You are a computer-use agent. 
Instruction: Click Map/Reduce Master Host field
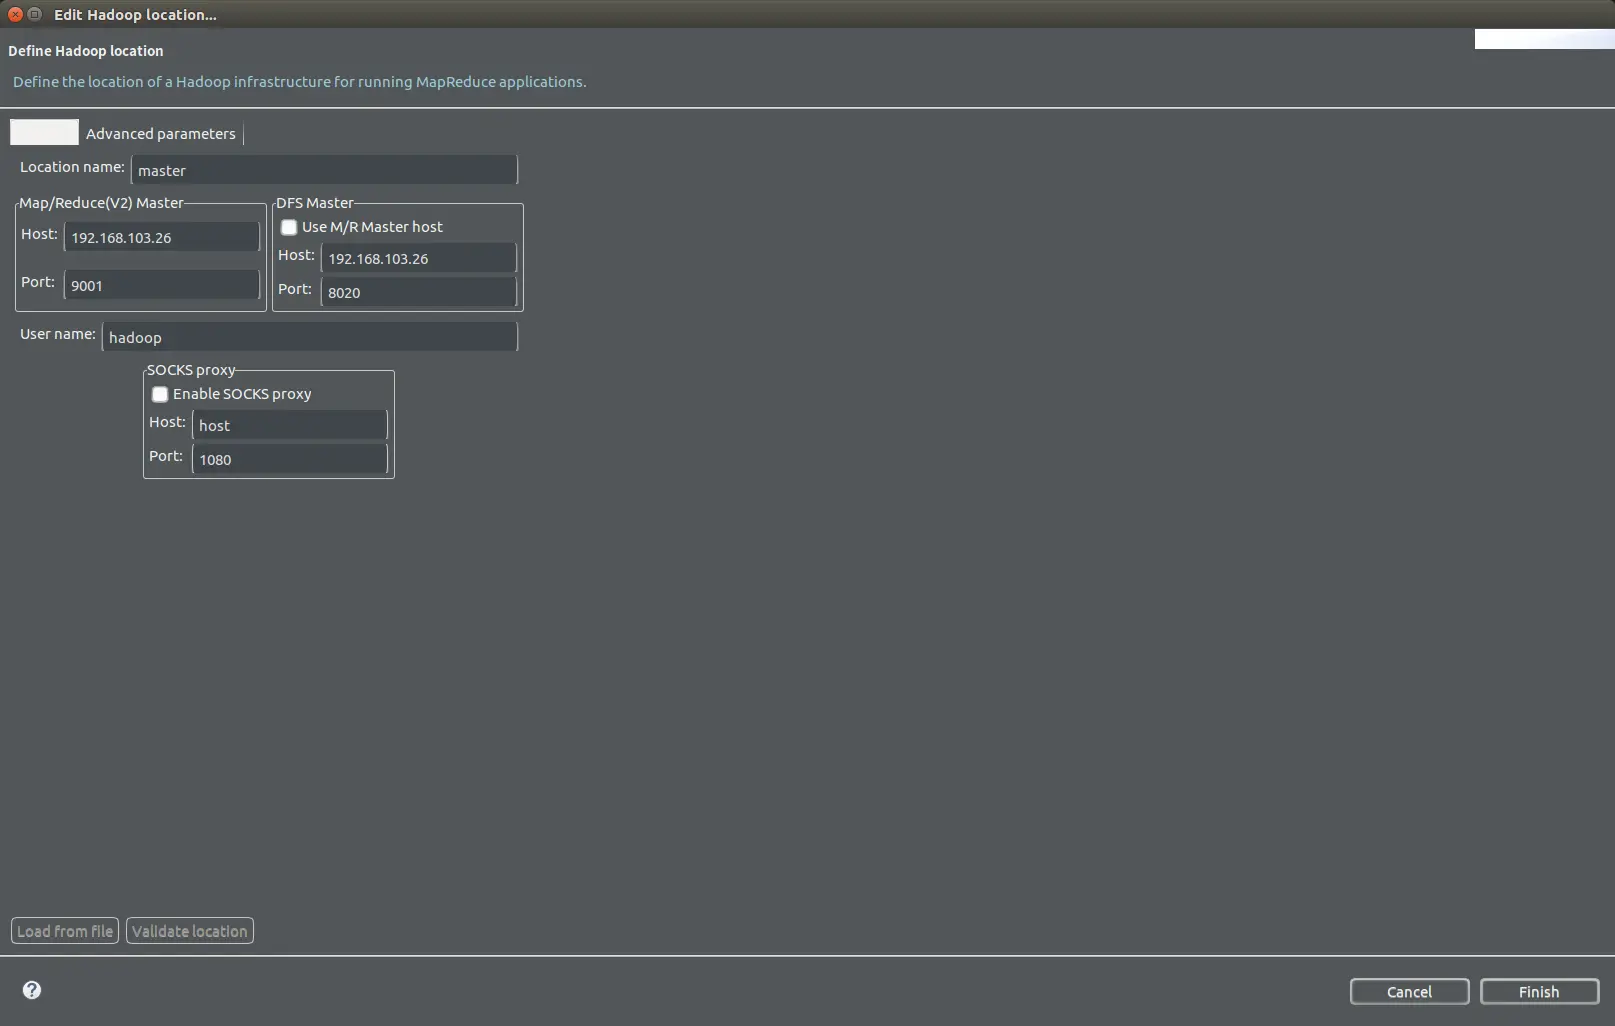tap(162, 237)
